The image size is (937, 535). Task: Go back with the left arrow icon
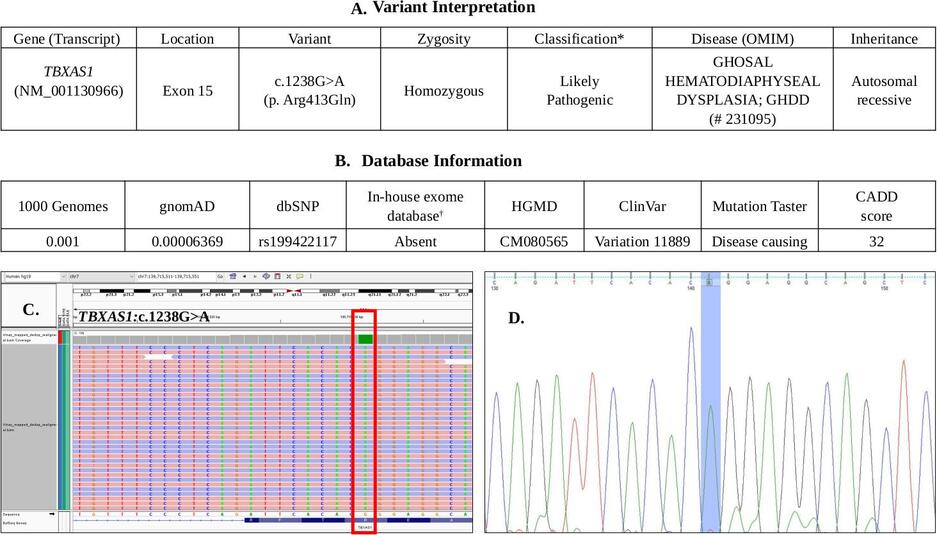[x=244, y=276]
